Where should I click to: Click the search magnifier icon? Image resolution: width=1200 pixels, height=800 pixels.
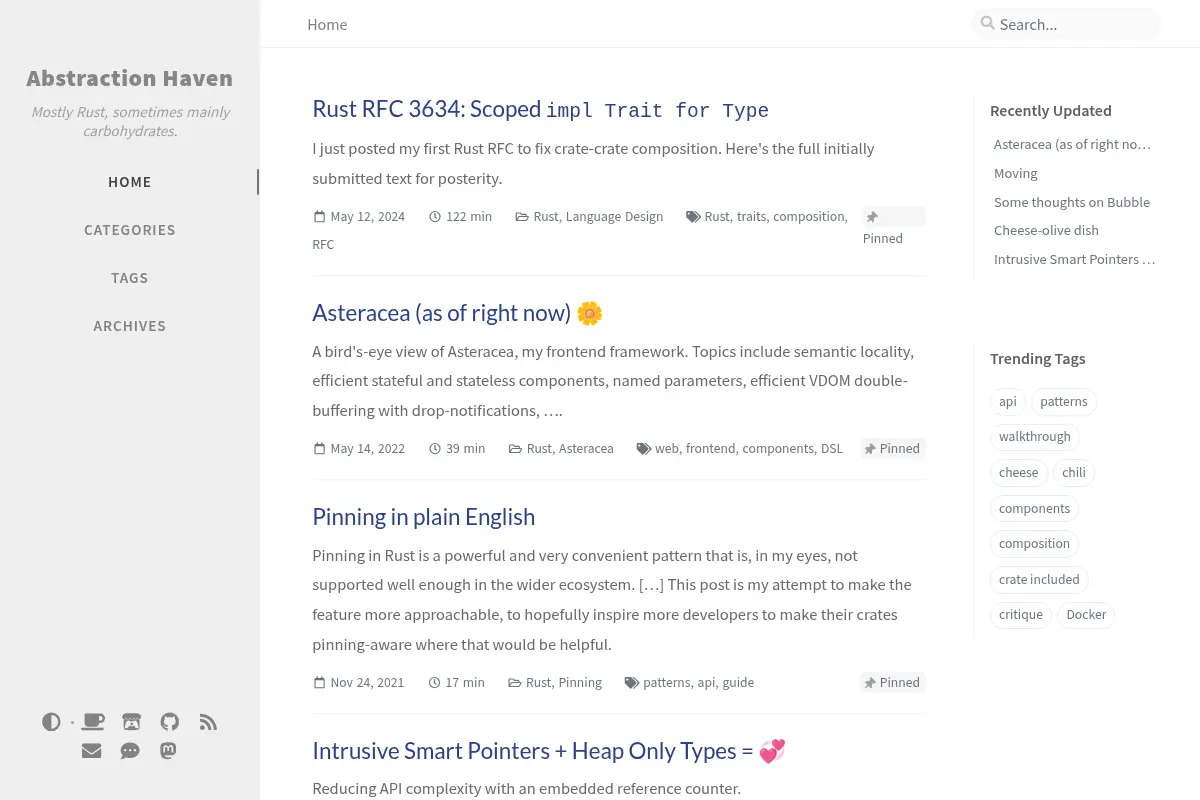point(987,23)
